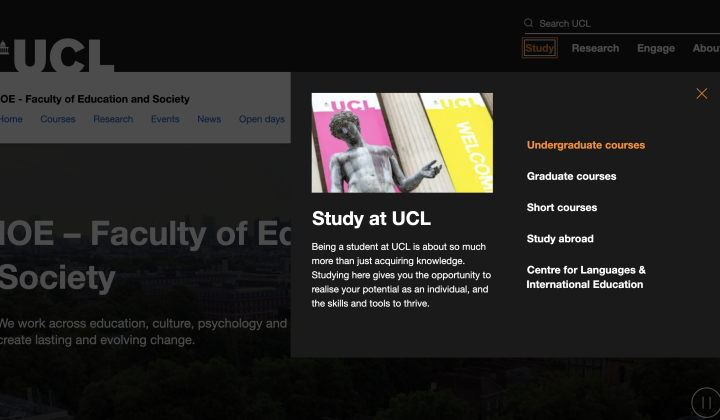Screen dimensions: 720x420
Task: Open Study abroad link
Action: click(x=560, y=239)
